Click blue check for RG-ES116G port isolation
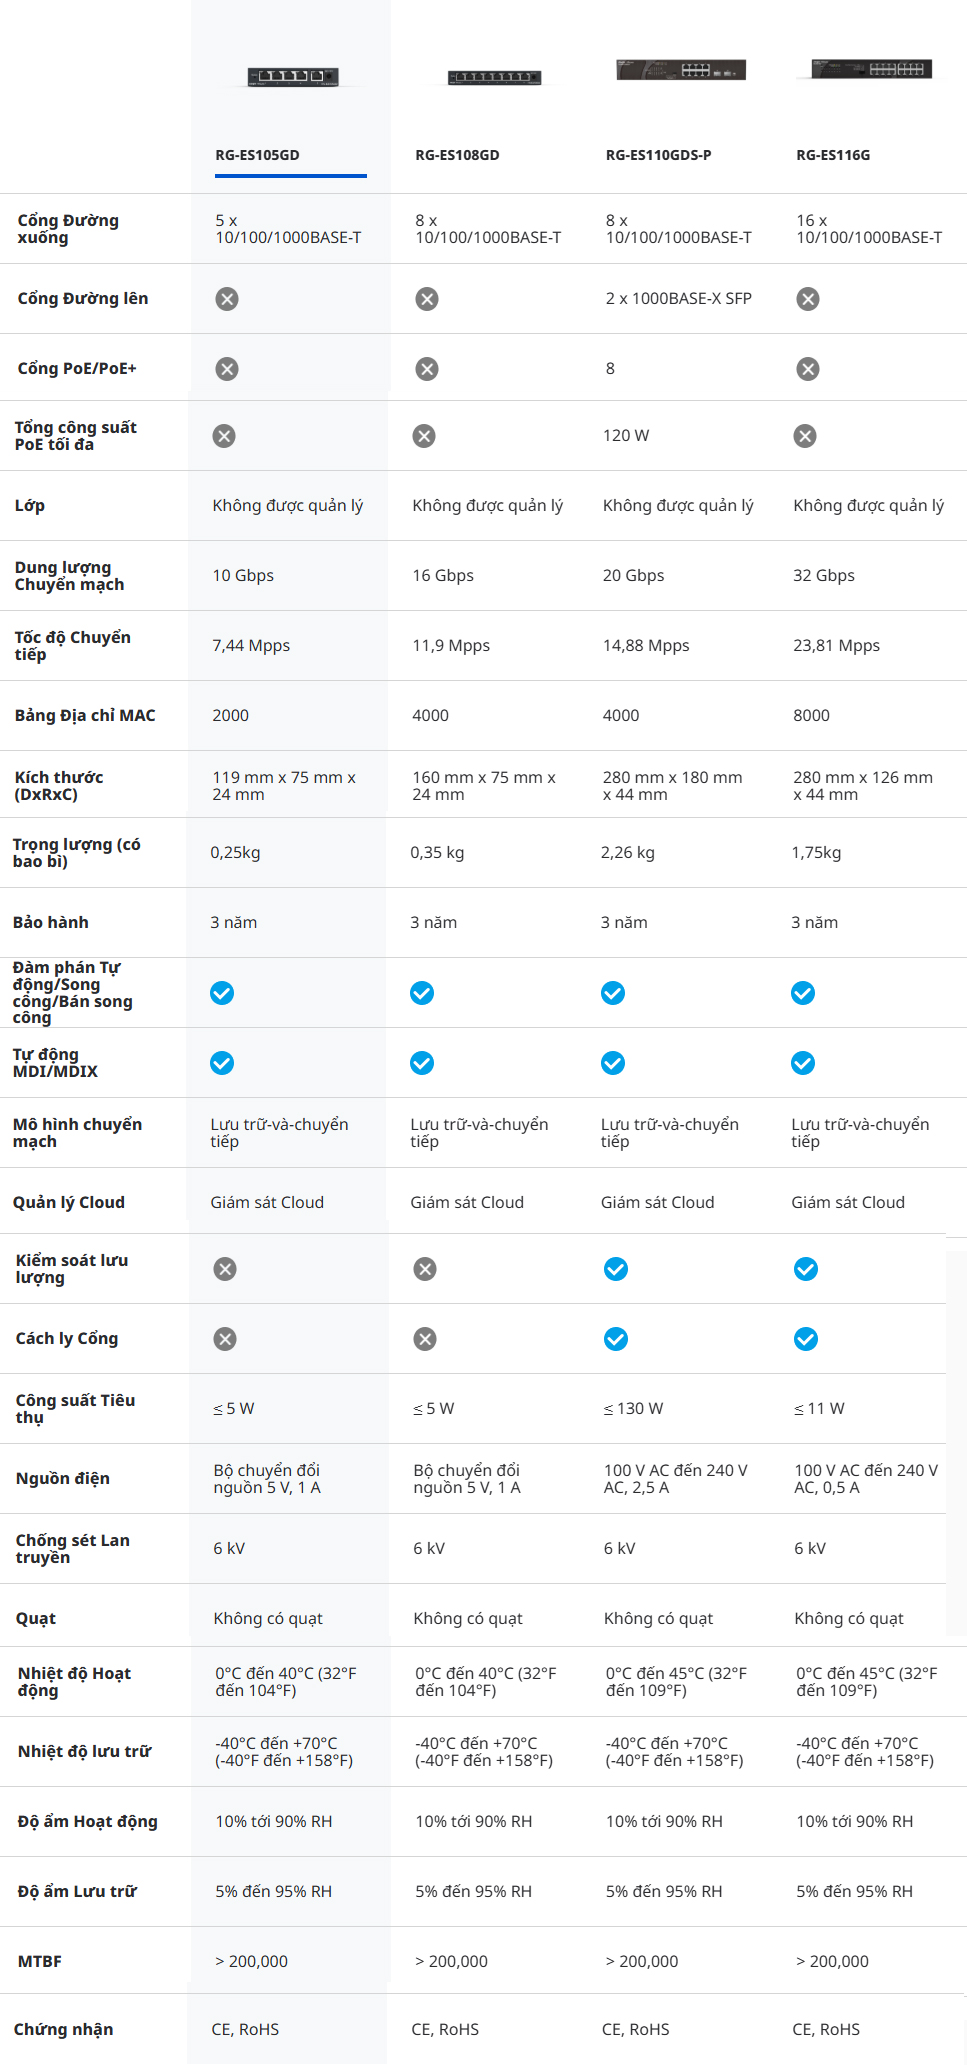 806,1339
